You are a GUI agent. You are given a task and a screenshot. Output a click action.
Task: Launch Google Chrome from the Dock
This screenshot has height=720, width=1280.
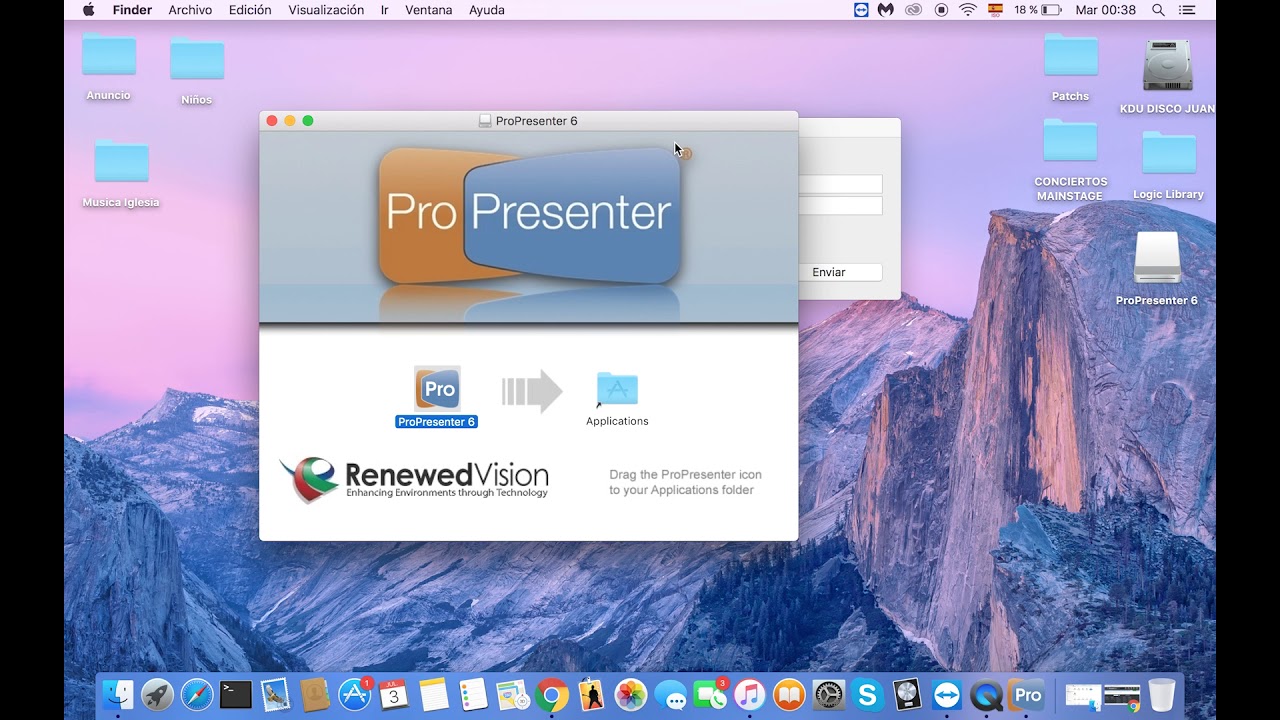point(552,694)
